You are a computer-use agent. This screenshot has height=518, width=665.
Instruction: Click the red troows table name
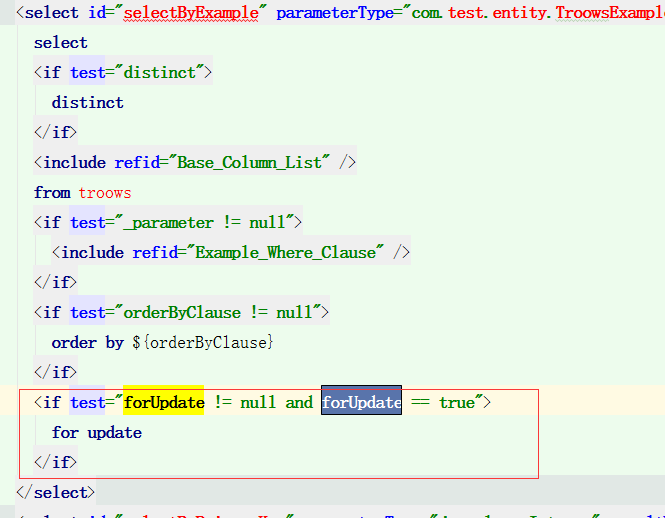[105, 193]
